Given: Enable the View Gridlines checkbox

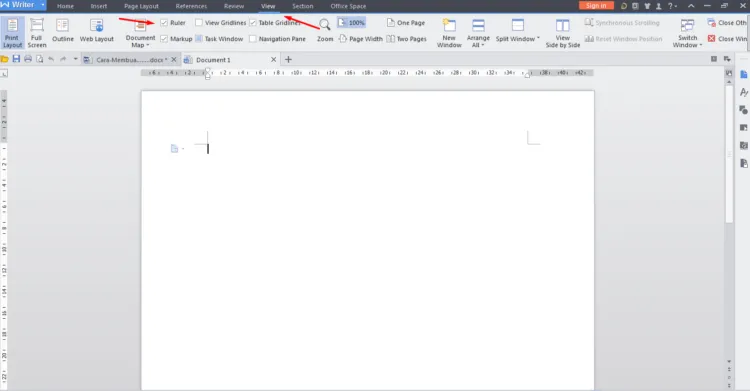Looking at the screenshot, I should [x=199, y=22].
